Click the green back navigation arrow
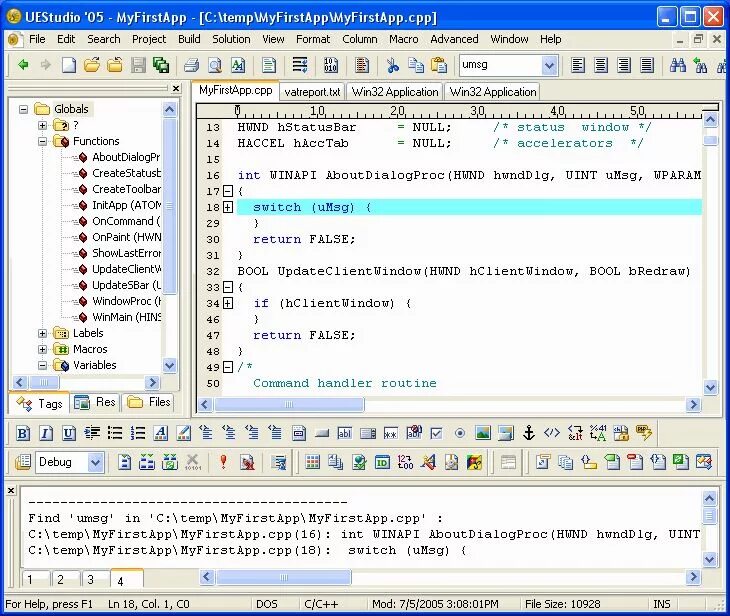The image size is (730, 616). (x=23, y=65)
